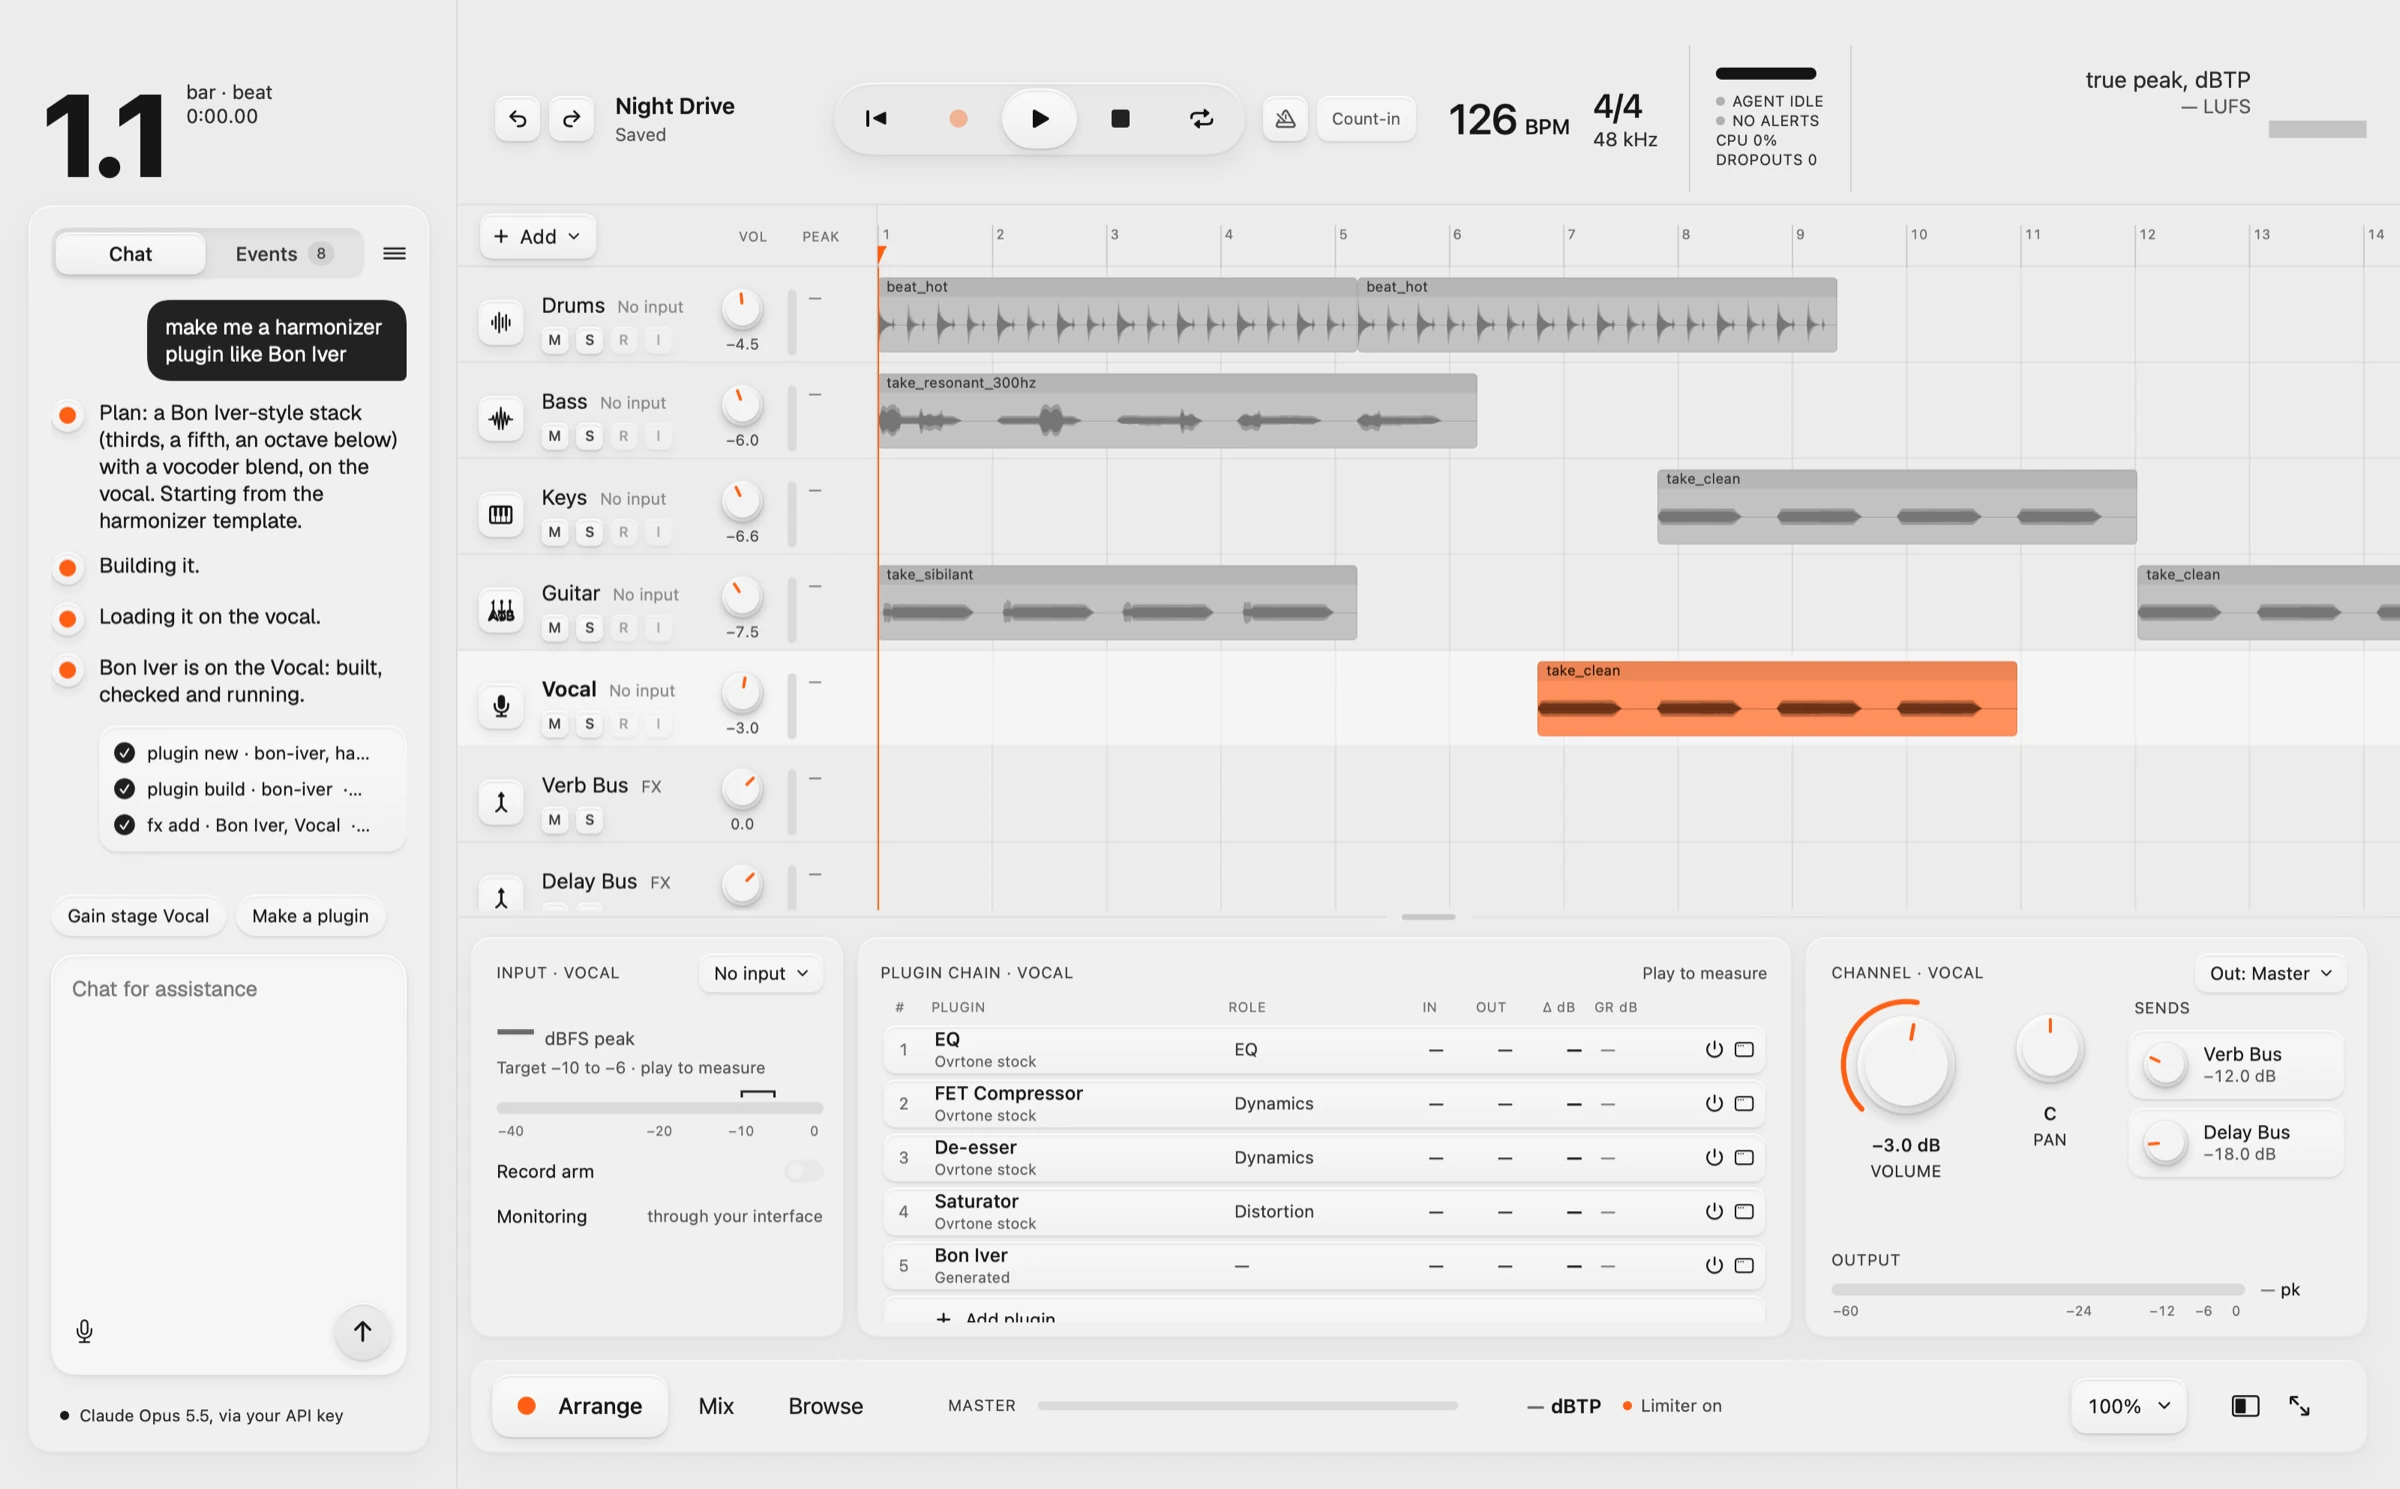Mute the Vocal track
The height and width of the screenshot is (1489, 2400).
[555, 724]
